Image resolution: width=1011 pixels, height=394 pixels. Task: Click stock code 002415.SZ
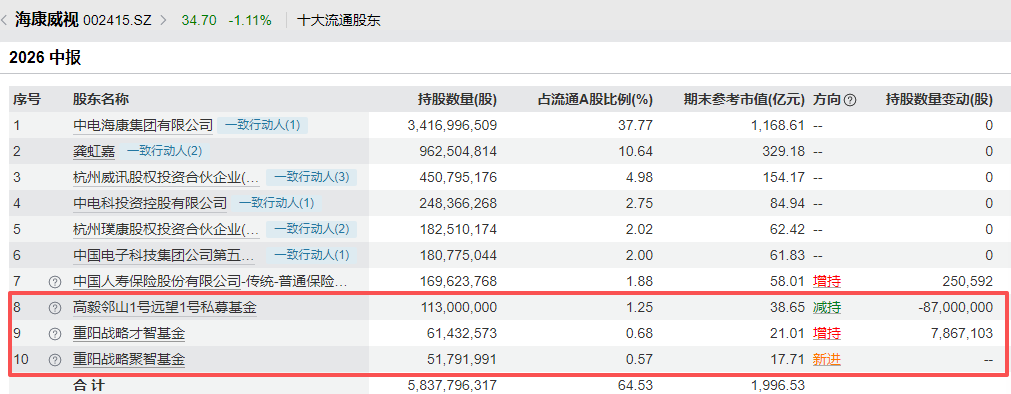(x=117, y=20)
